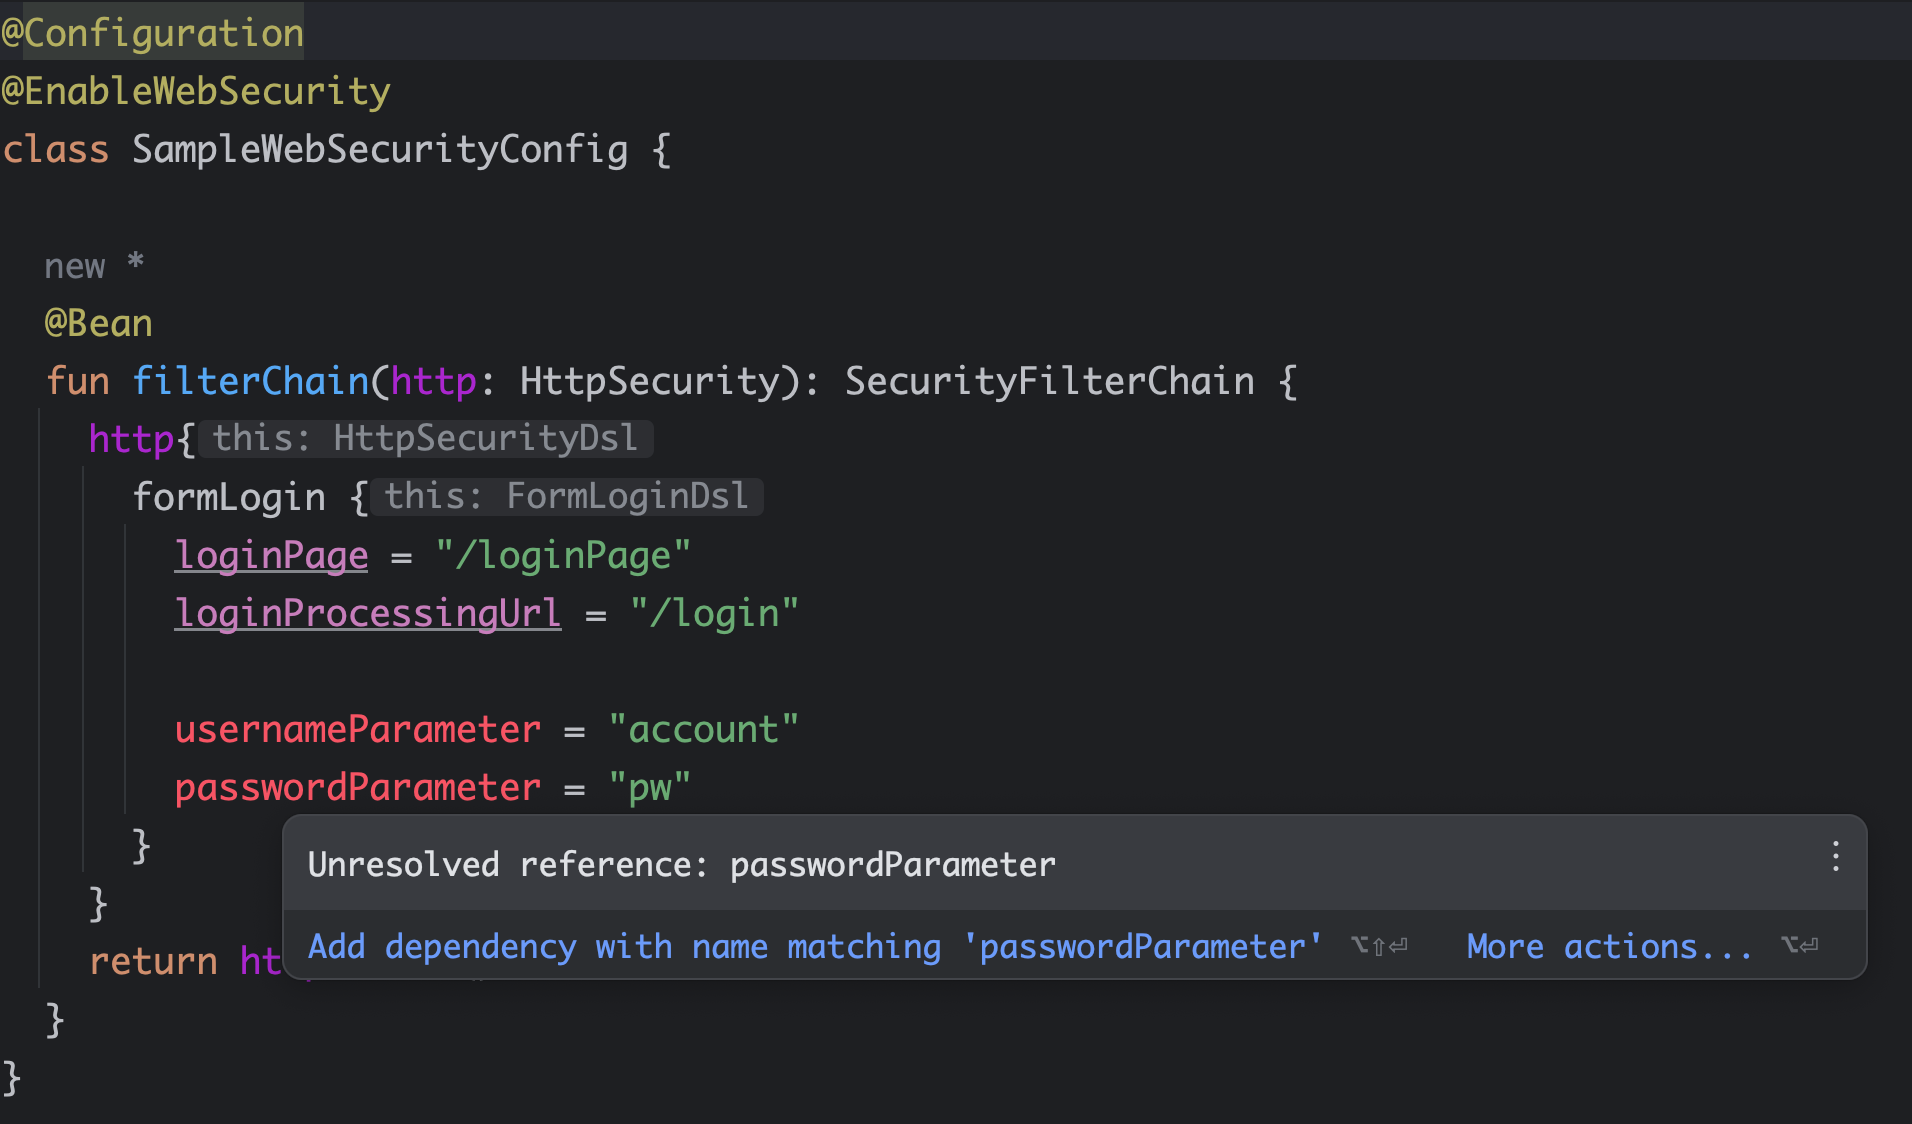Click the 'this: FormLoginDsl' inlay hint
This screenshot has width=1912, height=1124.
coord(566,496)
